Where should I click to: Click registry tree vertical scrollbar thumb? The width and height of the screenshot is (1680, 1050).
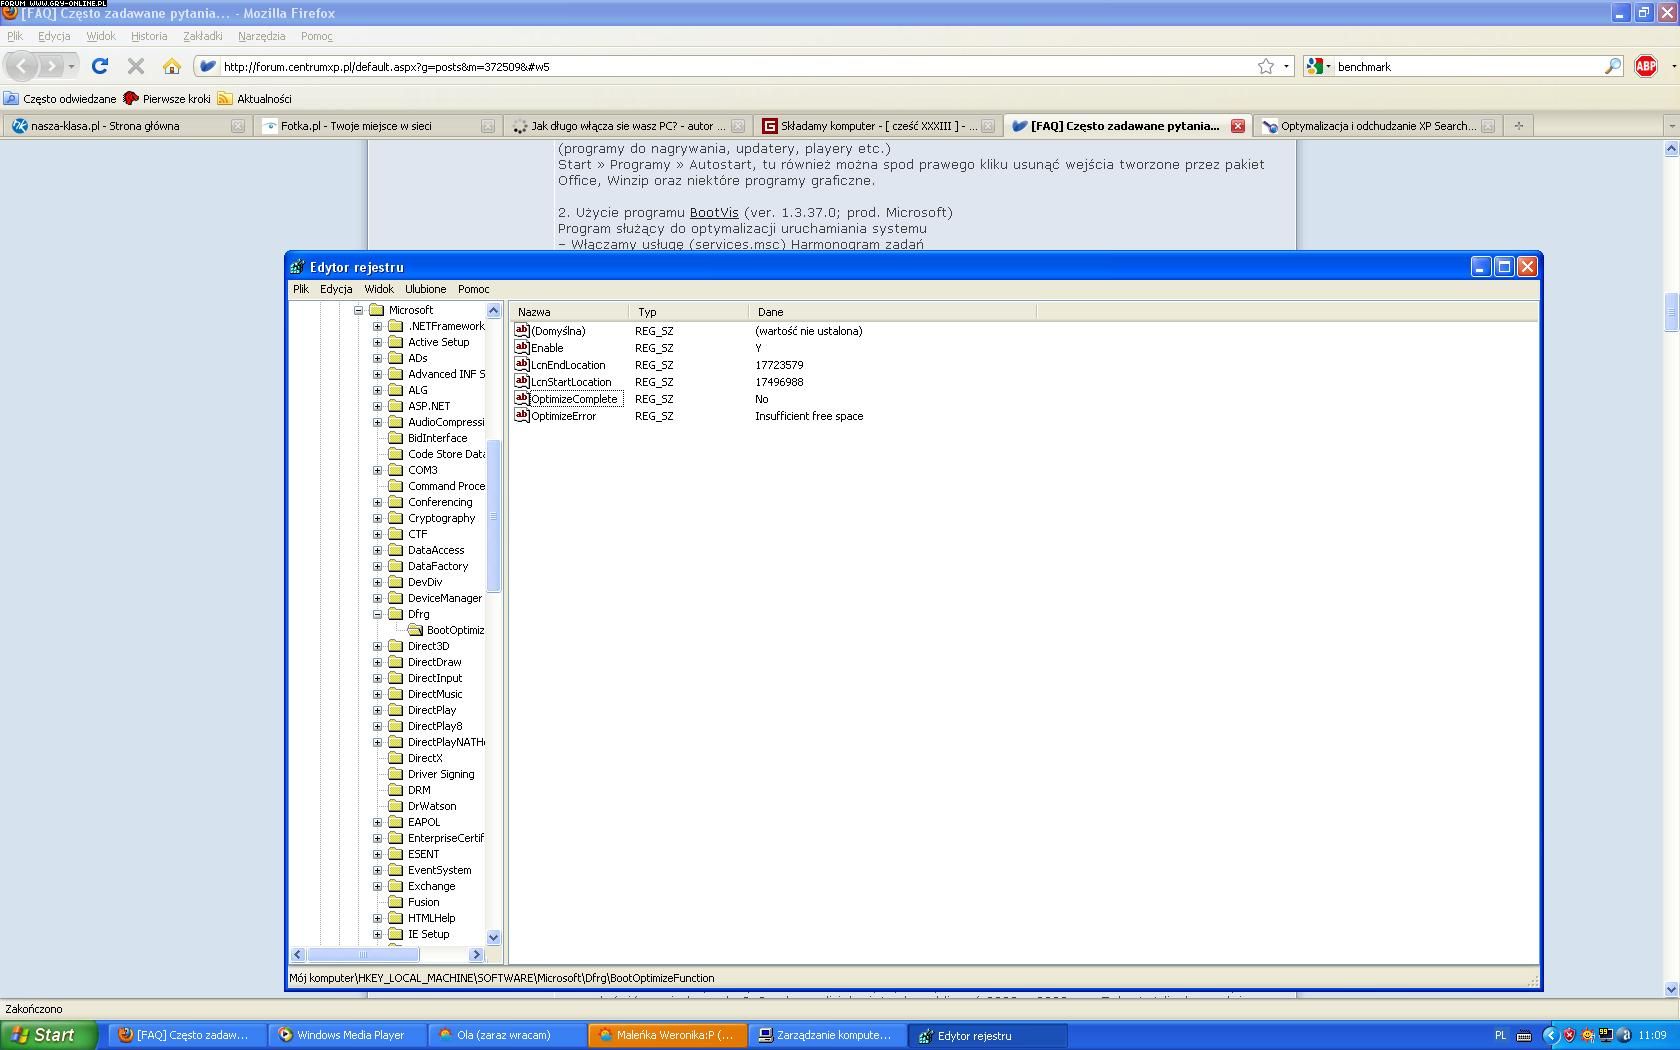point(493,516)
